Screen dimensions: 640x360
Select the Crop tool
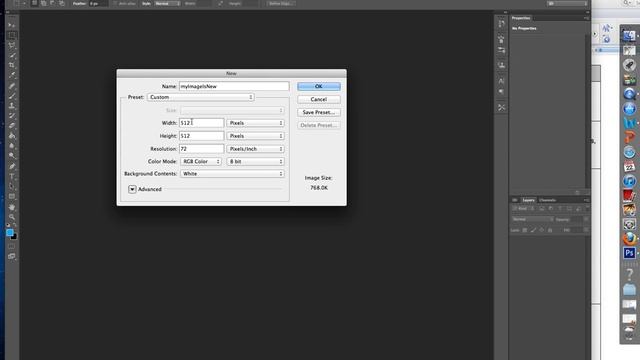coord(11,65)
